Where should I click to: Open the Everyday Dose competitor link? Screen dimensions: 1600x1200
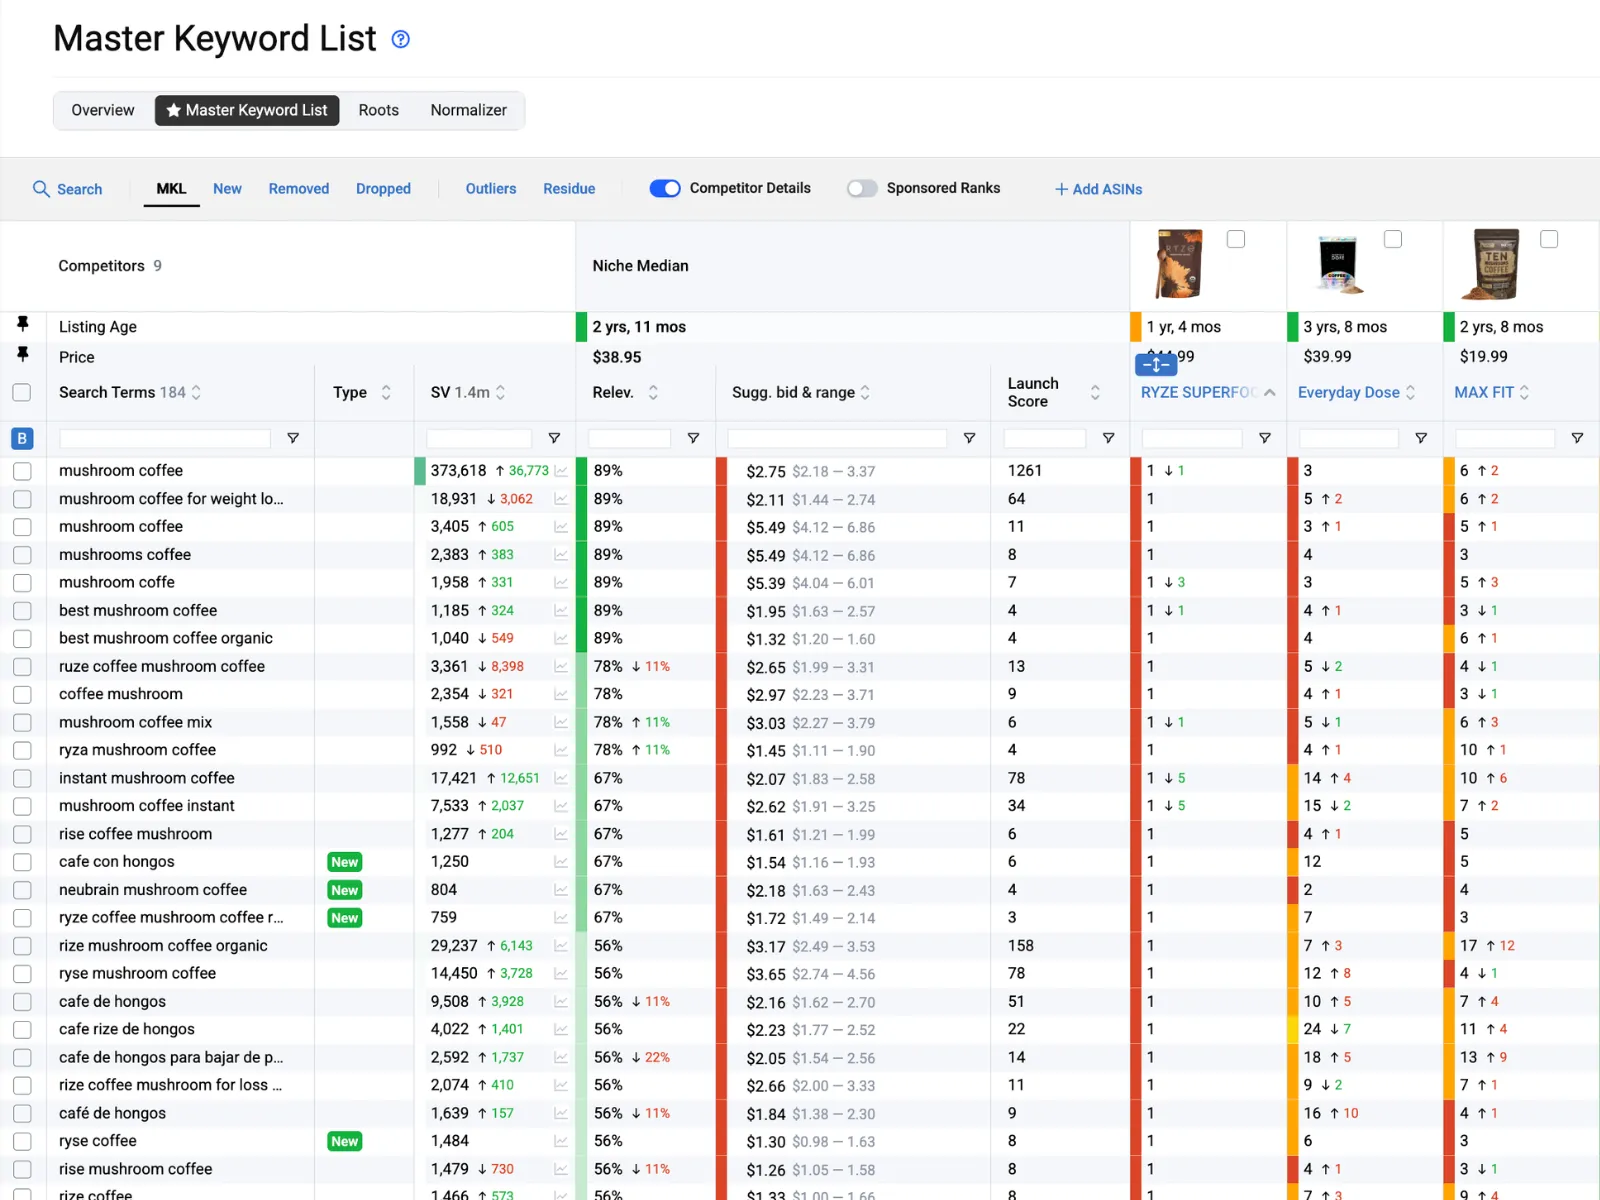click(1348, 392)
